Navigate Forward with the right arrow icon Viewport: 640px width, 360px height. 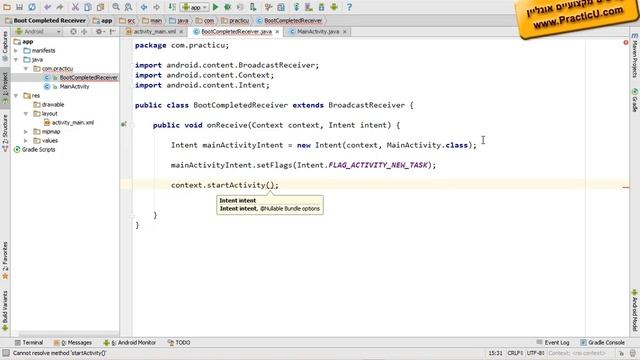pos(156,7)
